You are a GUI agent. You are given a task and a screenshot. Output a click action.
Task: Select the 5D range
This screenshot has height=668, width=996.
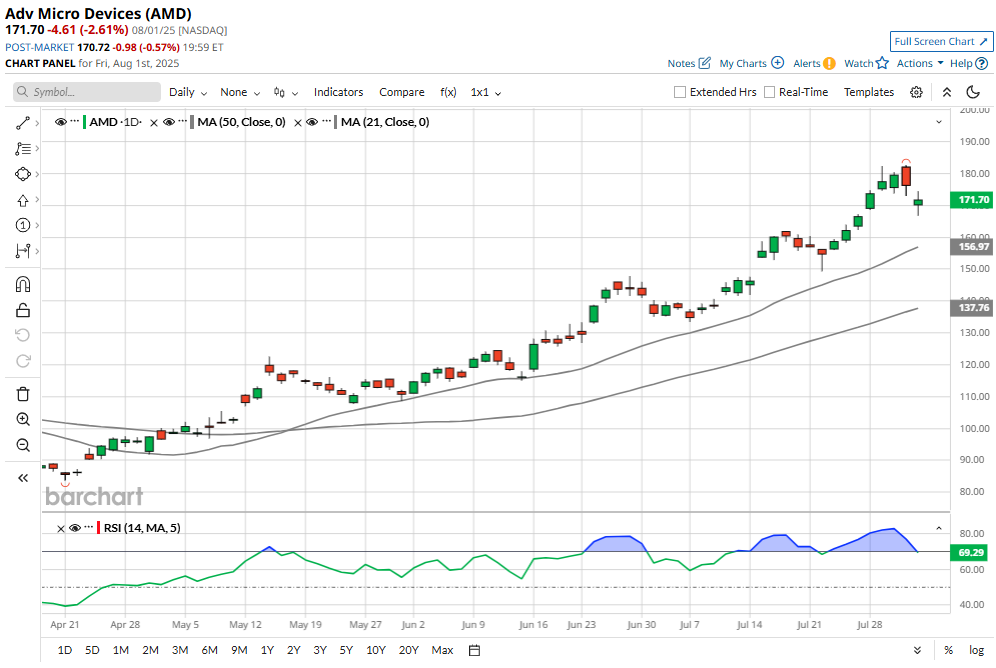pos(92,650)
